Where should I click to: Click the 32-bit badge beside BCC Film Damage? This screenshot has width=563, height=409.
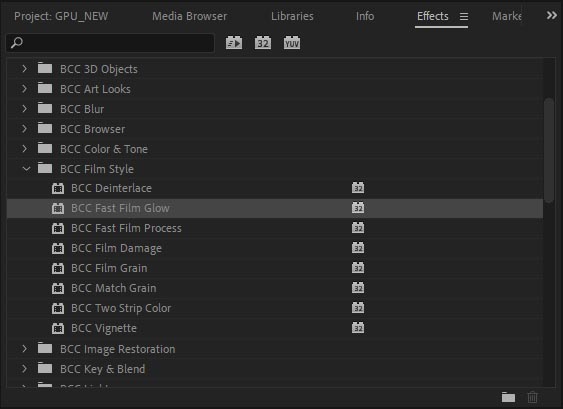coord(358,248)
